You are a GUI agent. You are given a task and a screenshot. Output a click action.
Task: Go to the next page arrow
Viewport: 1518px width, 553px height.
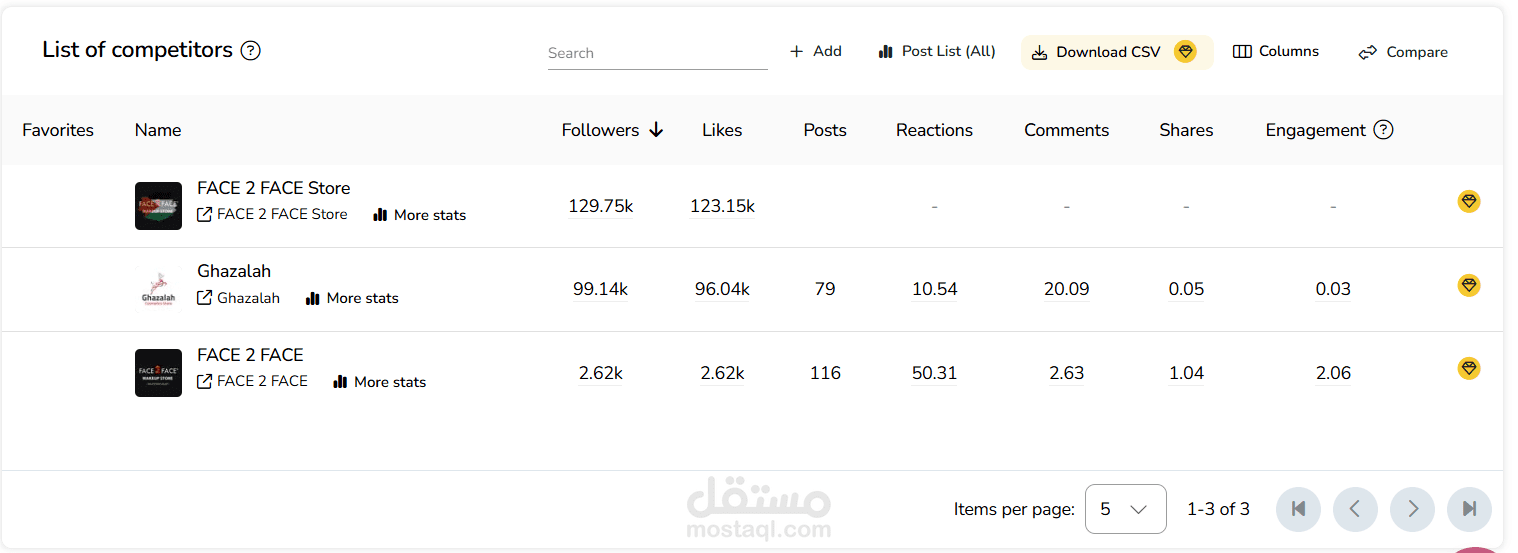coord(1412,509)
